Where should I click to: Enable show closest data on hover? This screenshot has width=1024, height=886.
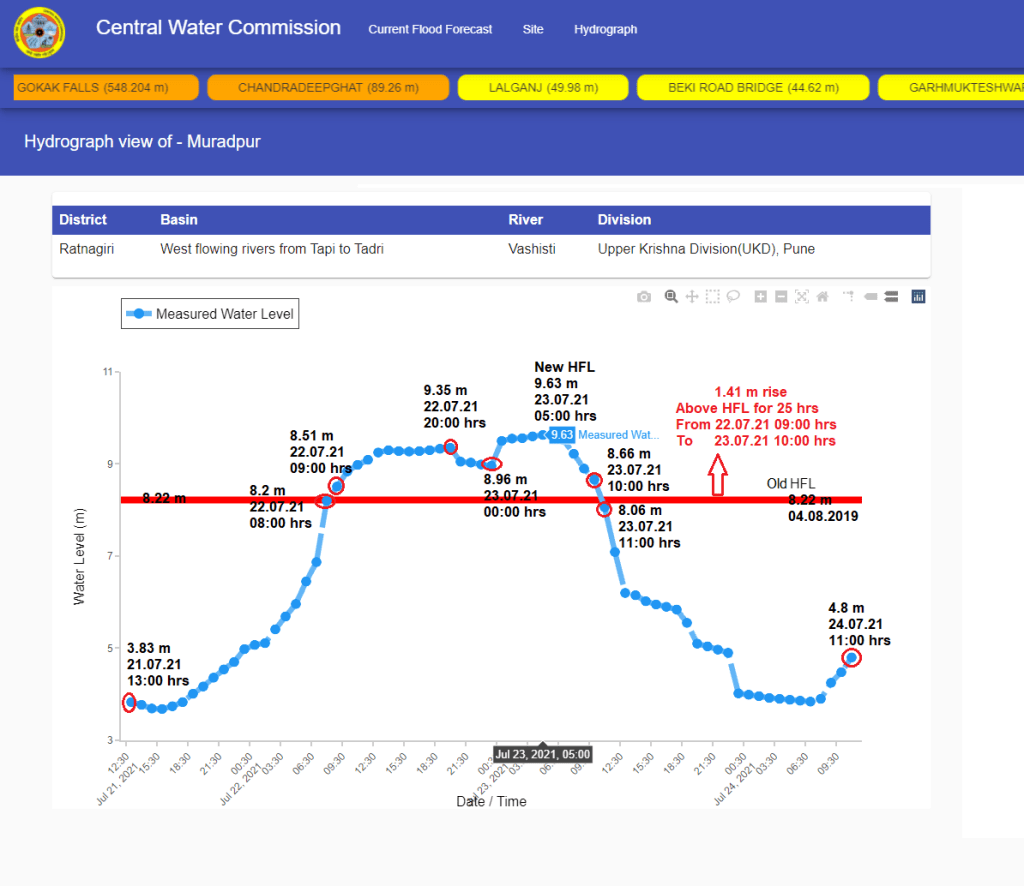pyautogui.click(x=870, y=297)
